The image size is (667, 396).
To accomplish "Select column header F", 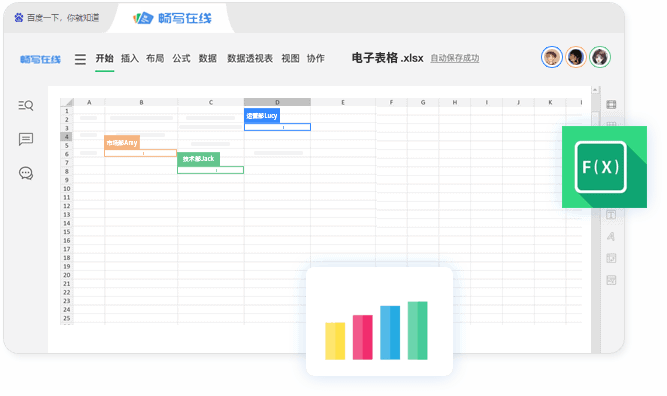I will click(x=391, y=102).
